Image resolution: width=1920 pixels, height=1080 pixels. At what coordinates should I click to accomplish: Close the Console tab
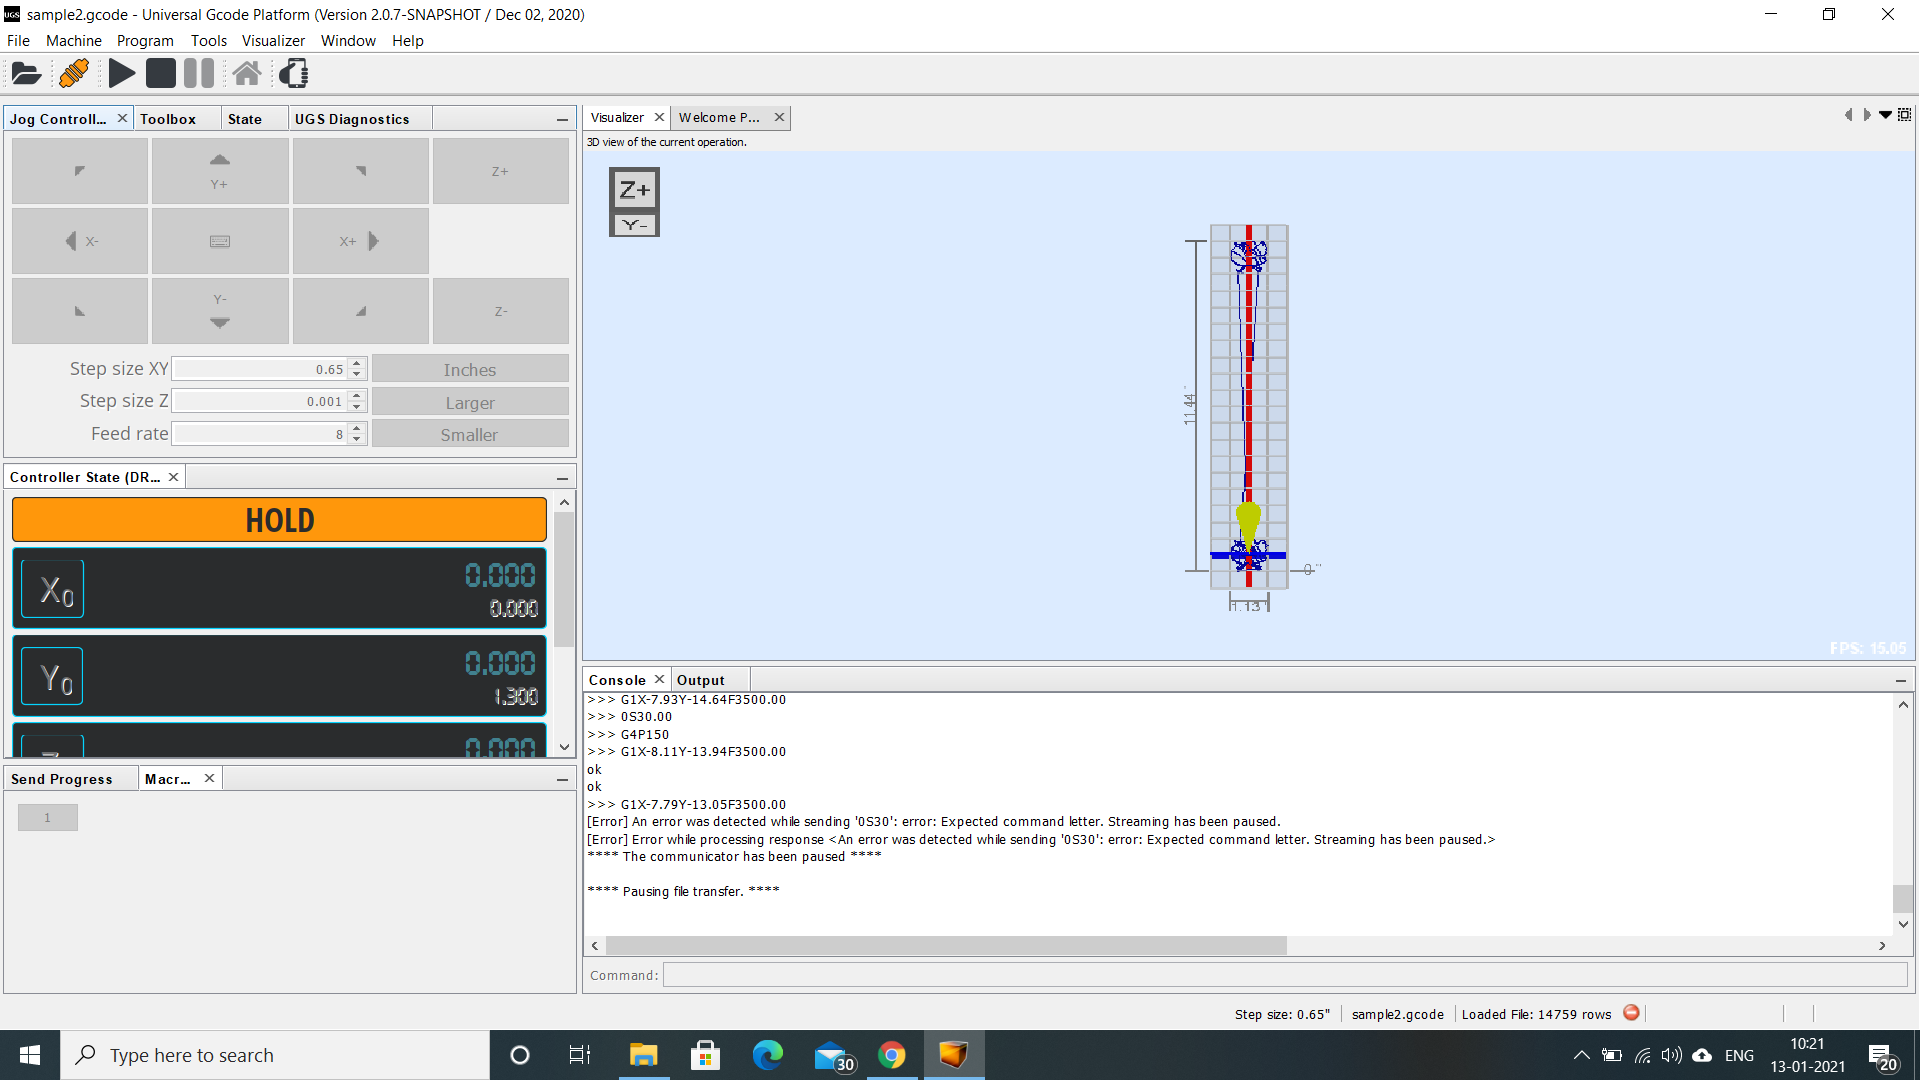[x=659, y=679]
